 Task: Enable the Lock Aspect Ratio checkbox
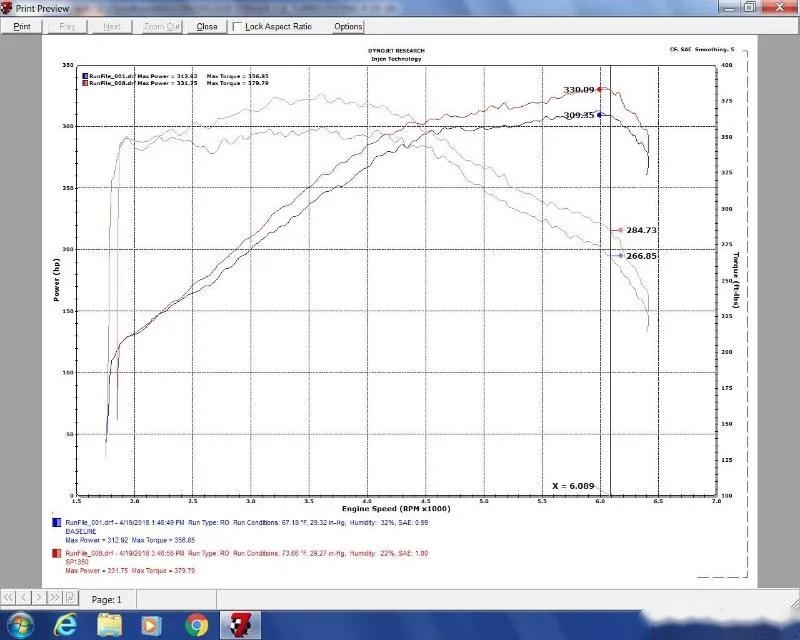[x=237, y=26]
